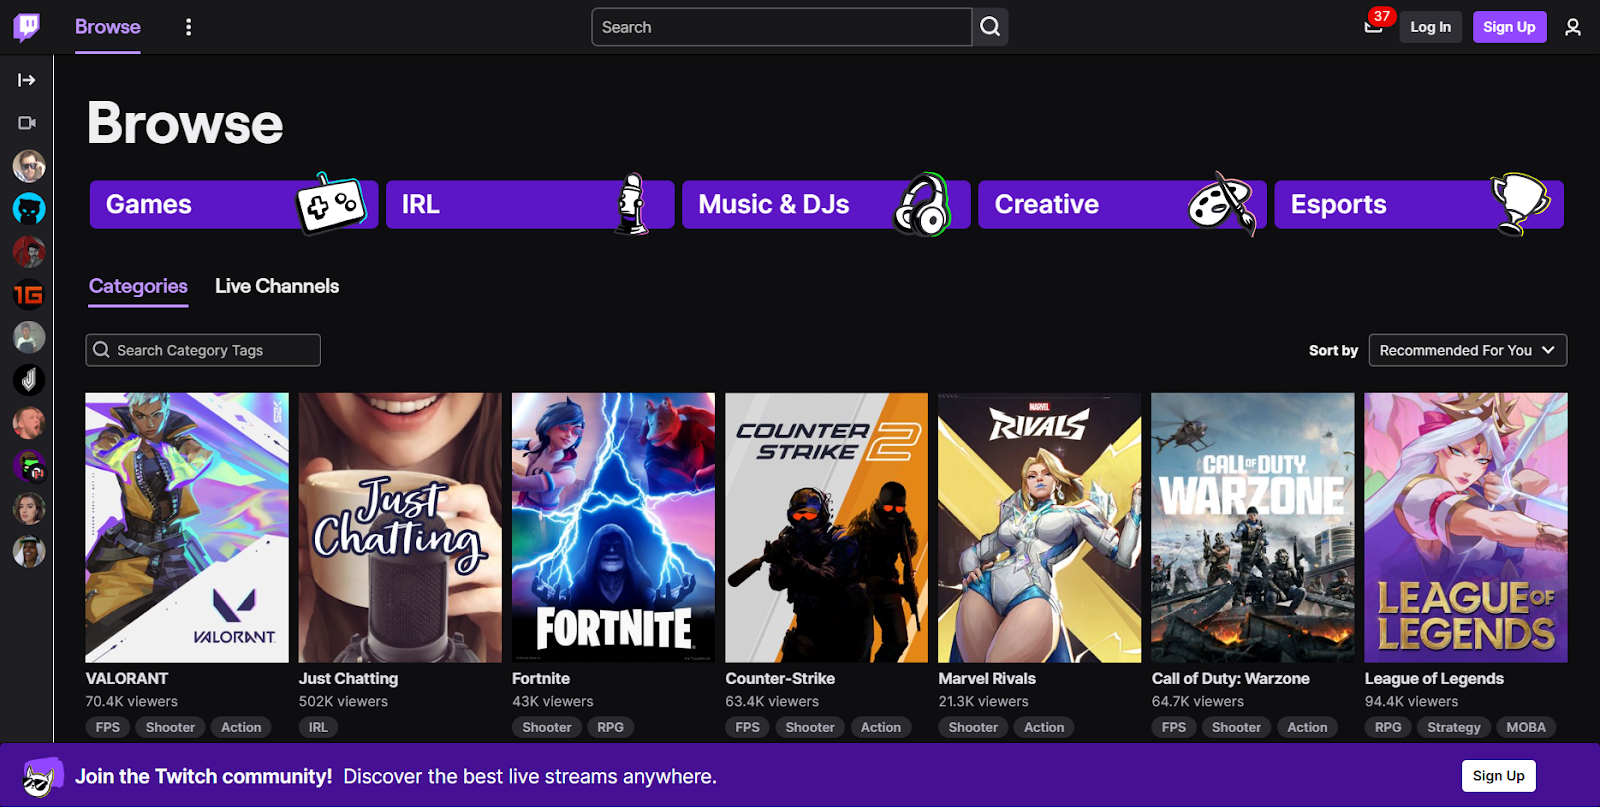Click the Counter-Strike title link
This screenshot has width=1600, height=808.
point(780,679)
